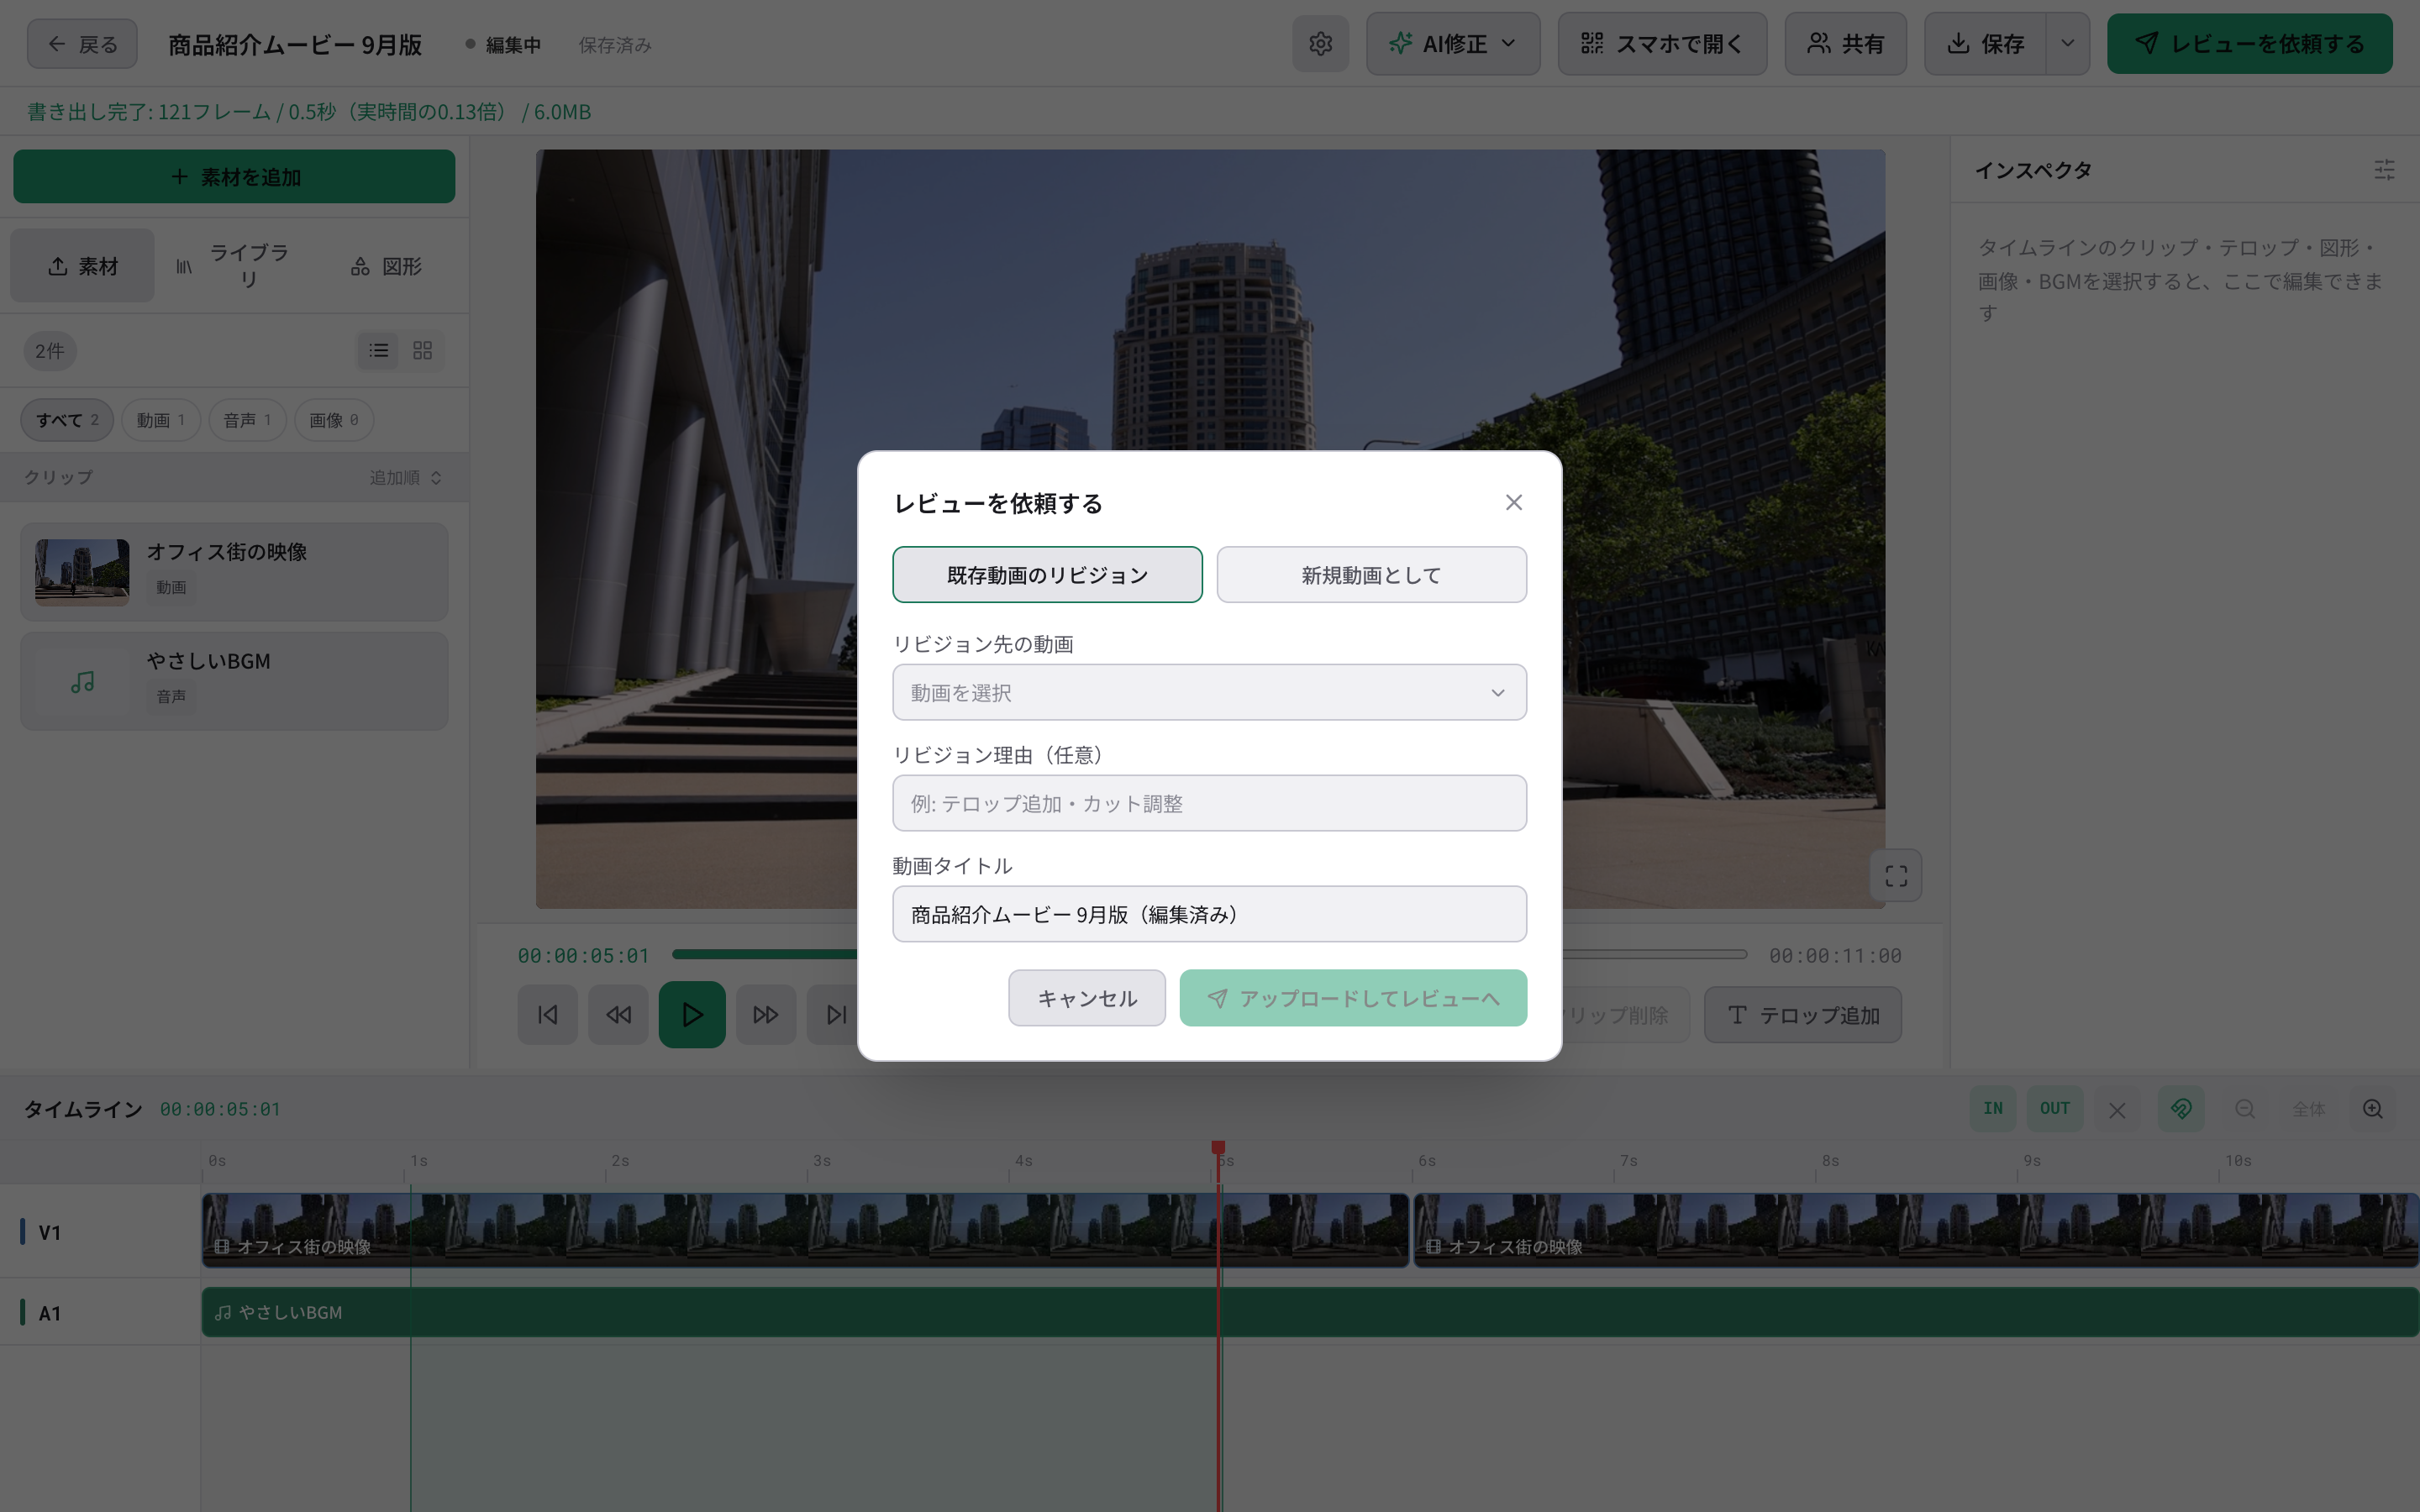Click the 動画タイトル input field
The height and width of the screenshot is (1512, 2420).
pos(1209,914)
